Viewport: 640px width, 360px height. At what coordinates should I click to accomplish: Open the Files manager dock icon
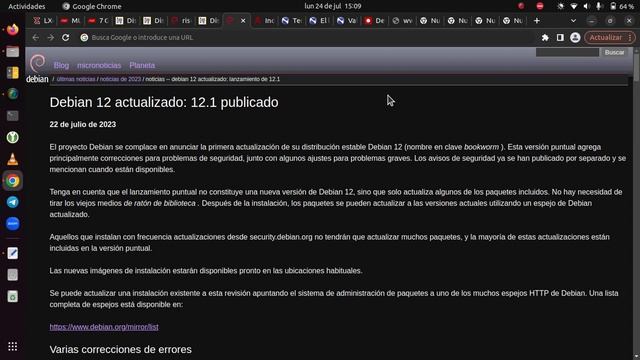[x=13, y=51]
